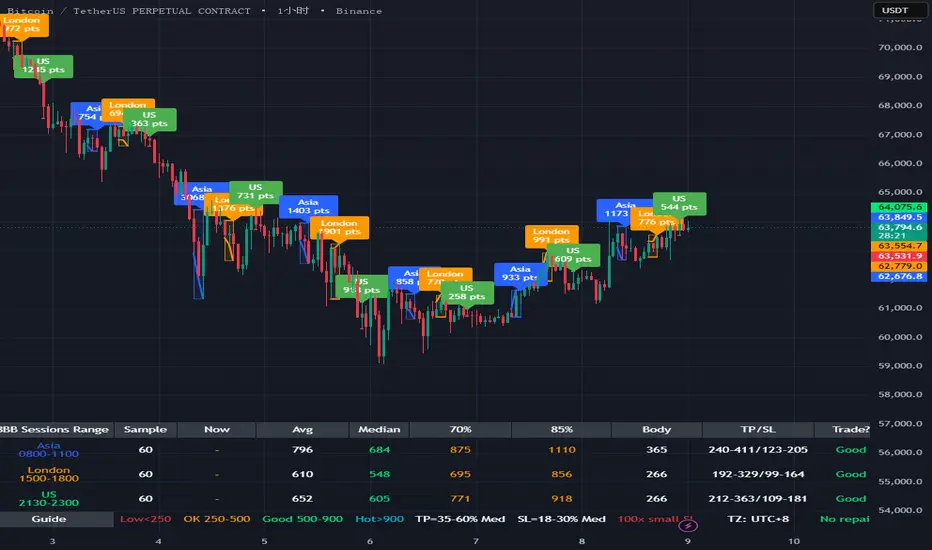The width and height of the screenshot is (932, 550).
Task: Click the Bitcoin / TetherUS PERPETUAL CONTRACT title
Action: (x=128, y=11)
